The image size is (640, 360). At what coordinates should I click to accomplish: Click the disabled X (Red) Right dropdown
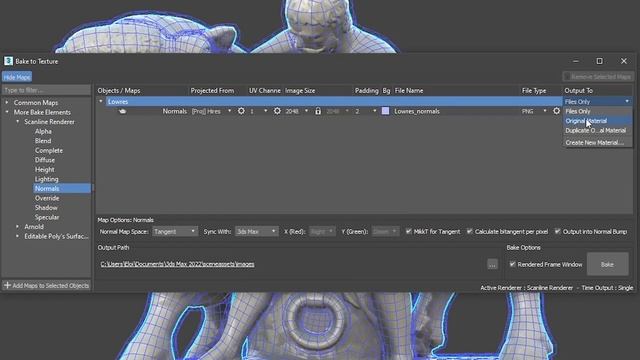[322, 231]
